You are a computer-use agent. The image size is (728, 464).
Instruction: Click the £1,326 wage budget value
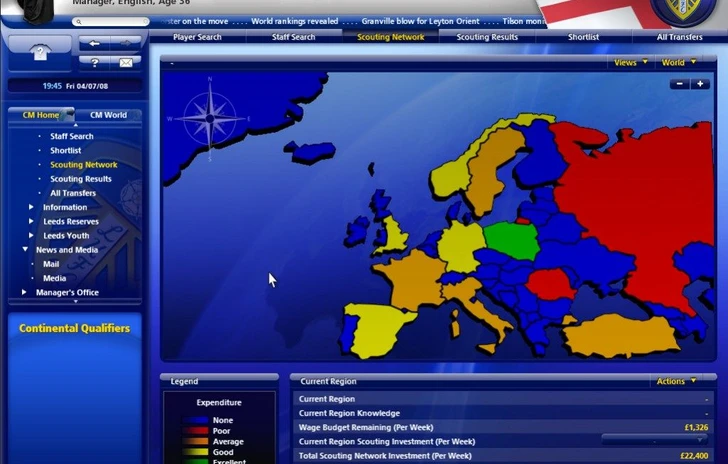click(x=696, y=427)
